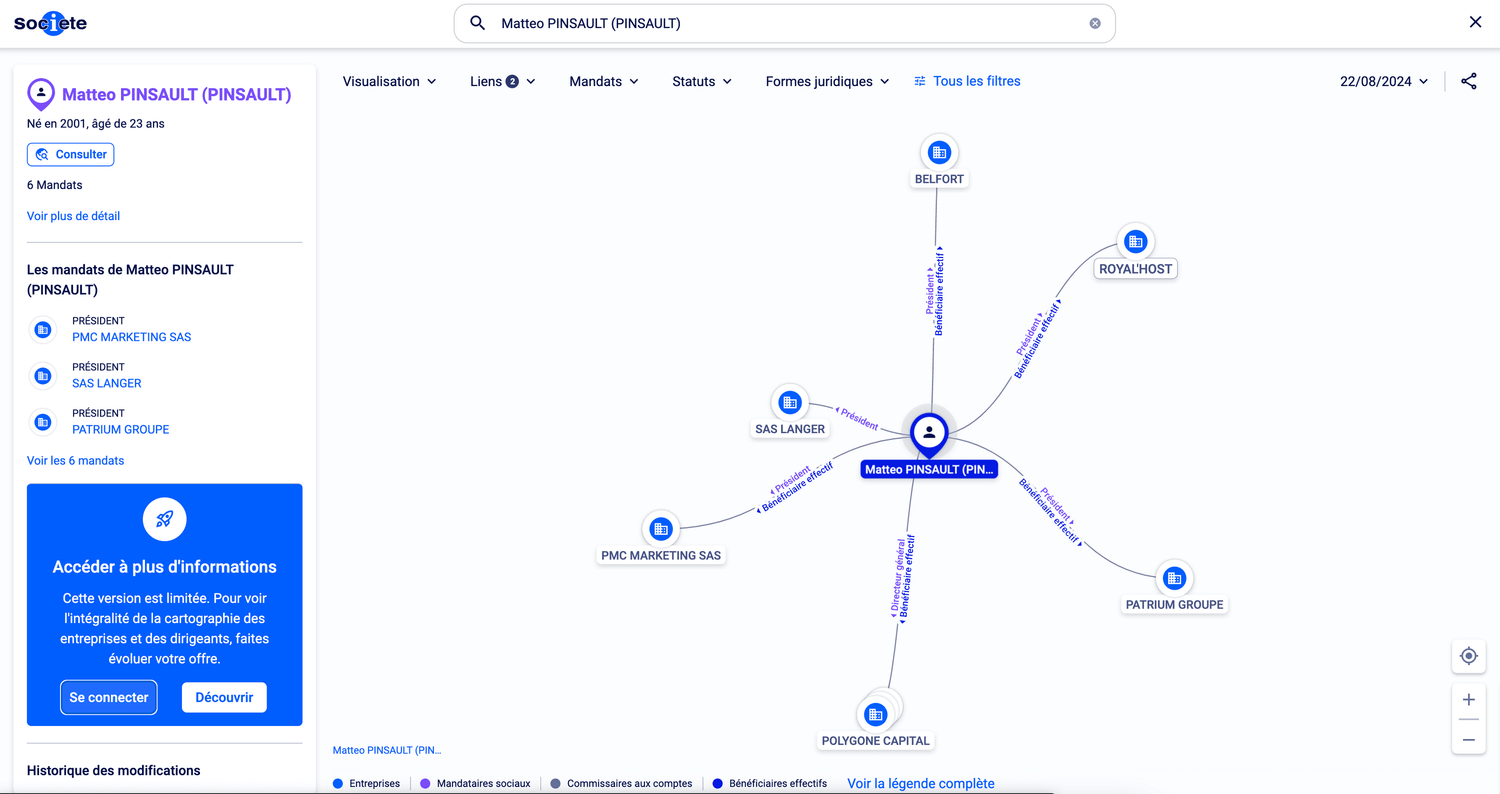Image resolution: width=1500 pixels, height=794 pixels.
Task: Share the cartography via share icon
Action: point(1468,82)
